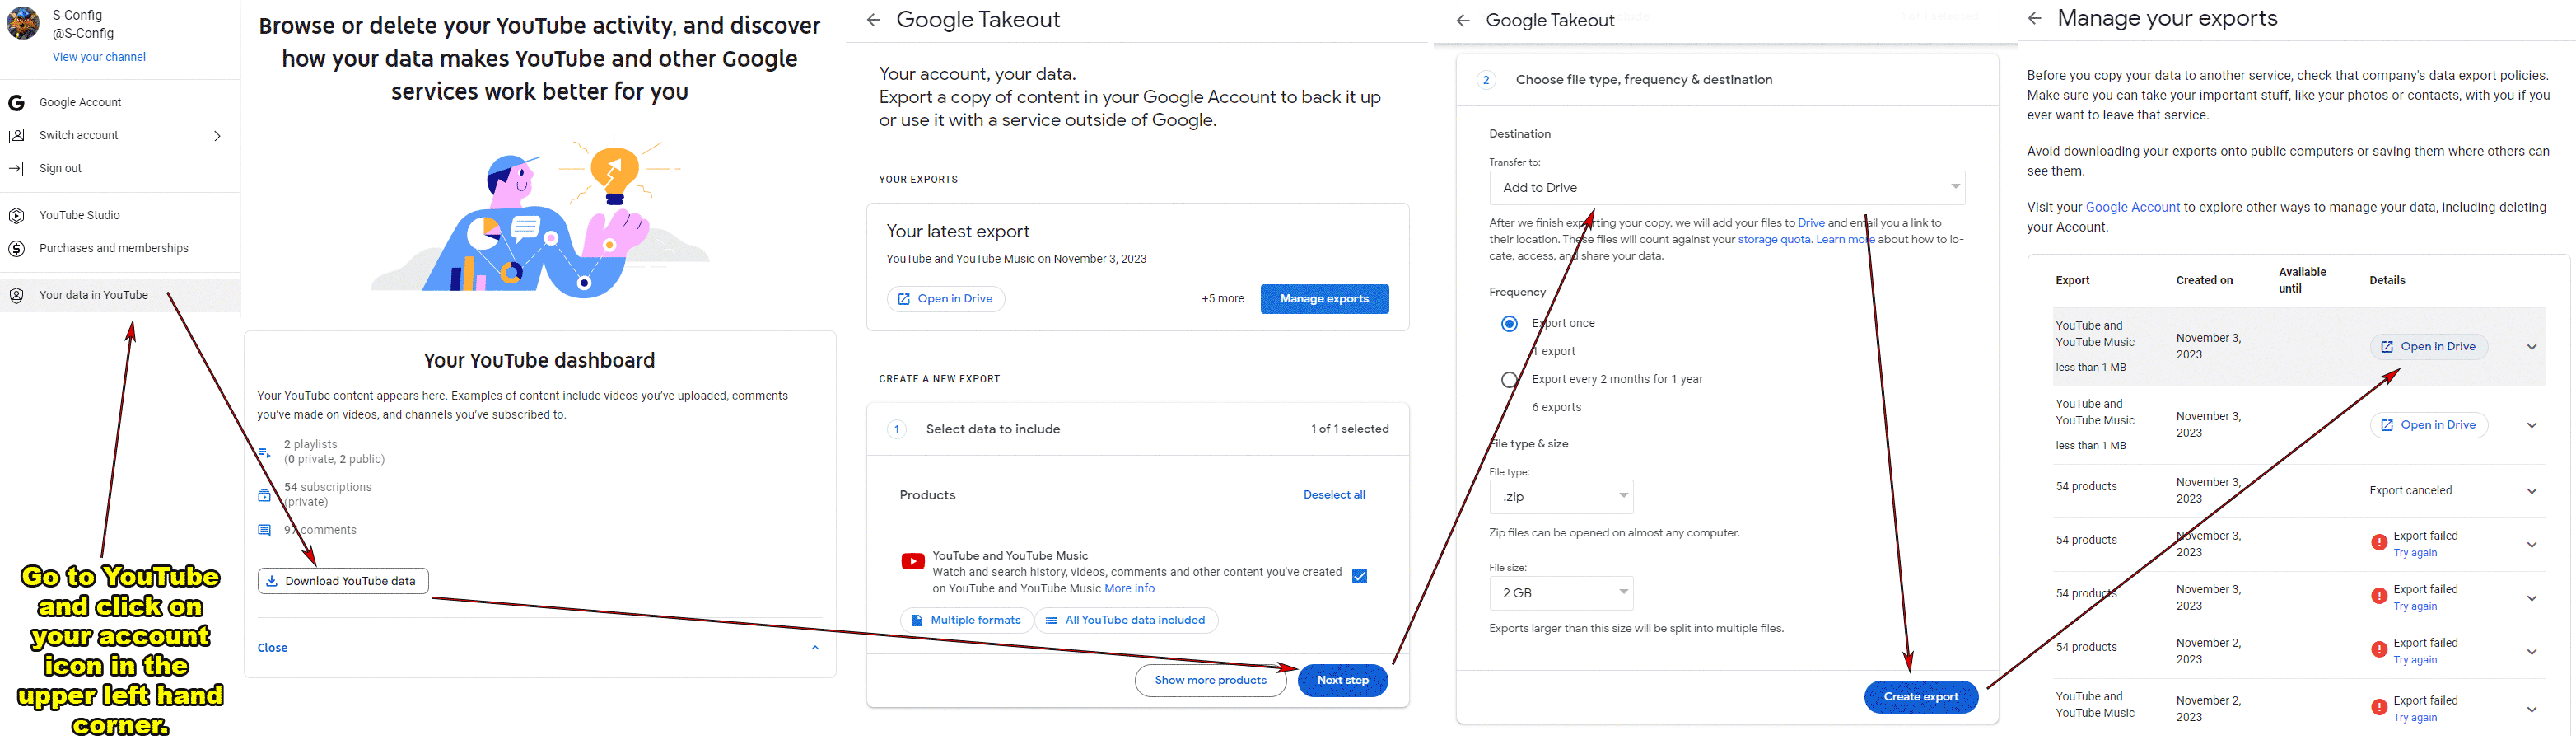2576x754 pixels.
Task: Go back from first Google Takeout page
Action: point(873,20)
